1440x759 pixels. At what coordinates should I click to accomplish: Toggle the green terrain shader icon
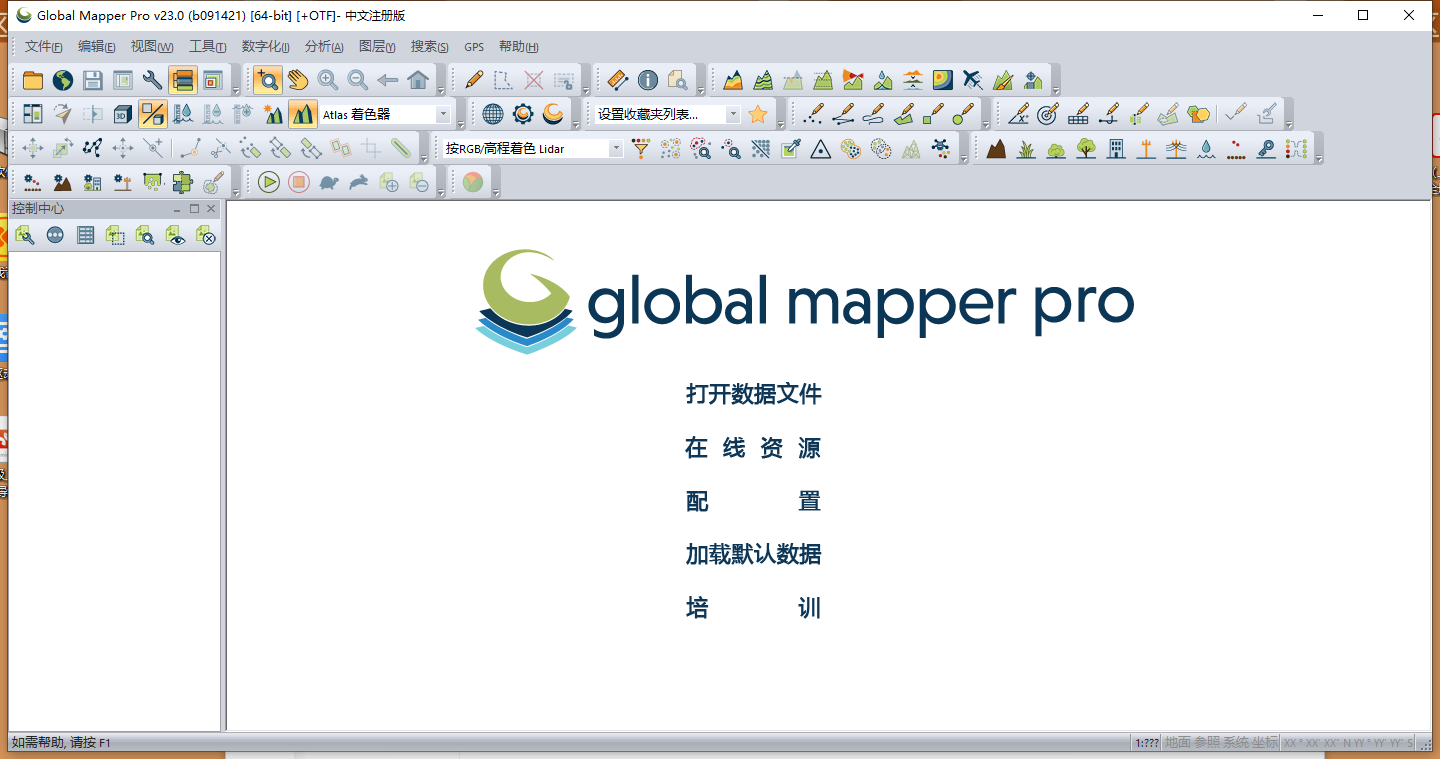point(303,114)
